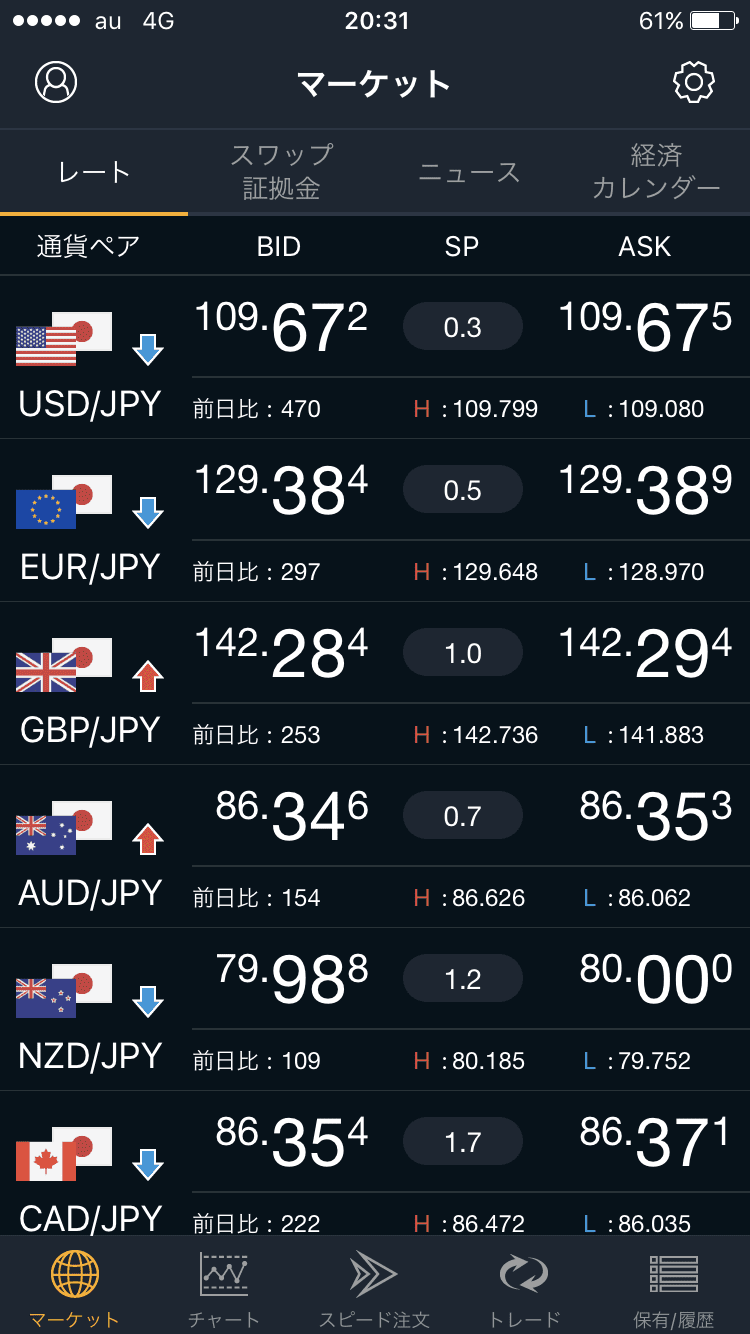
Task: Tap the マーケット globe icon
Action: [75, 1275]
